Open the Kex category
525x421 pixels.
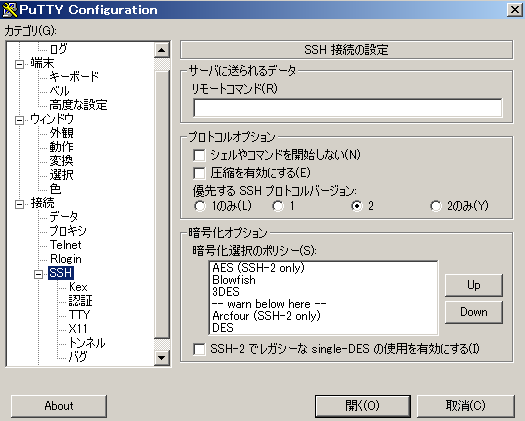(x=78, y=287)
